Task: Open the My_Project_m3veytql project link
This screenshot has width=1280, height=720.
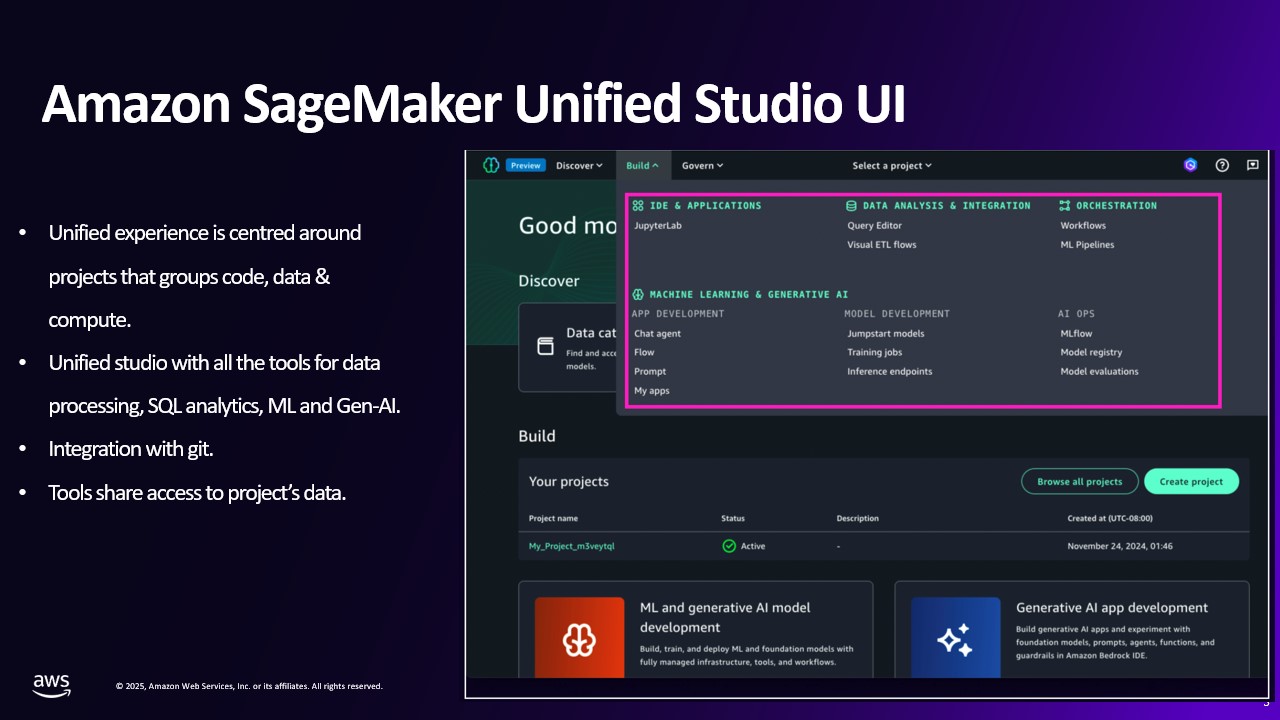Action: [571, 547]
